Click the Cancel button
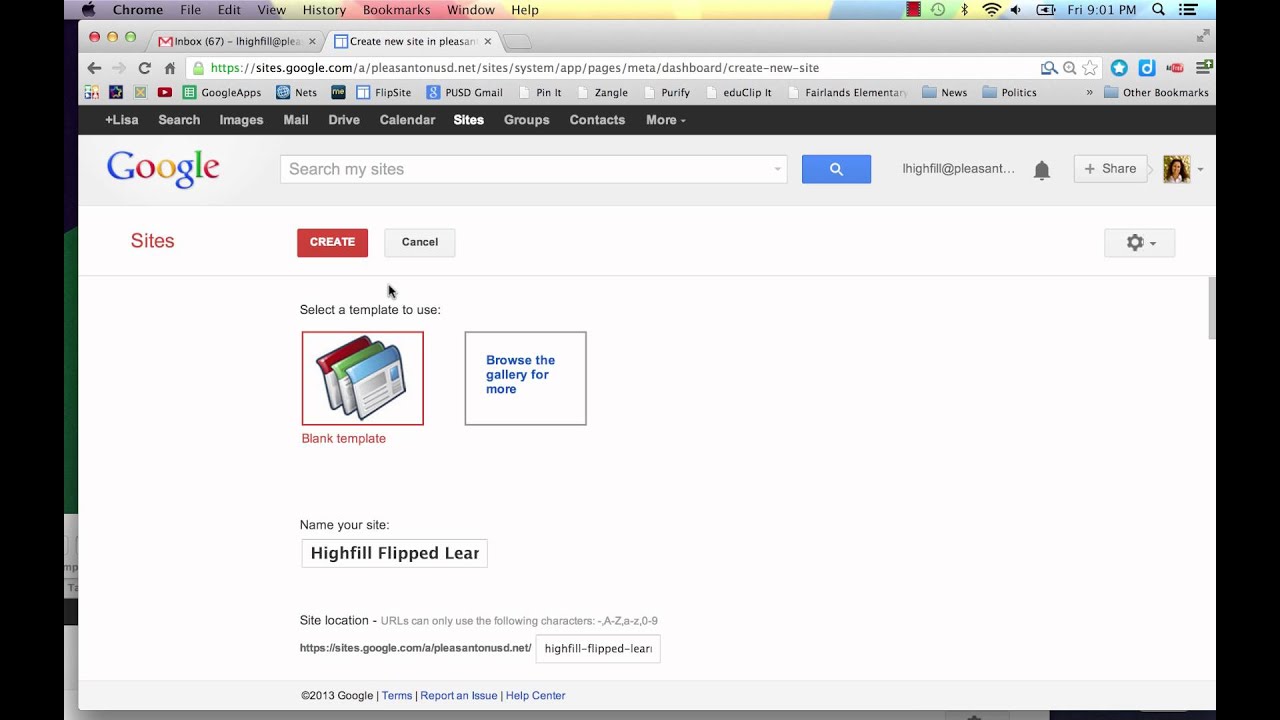The image size is (1280, 720). [420, 242]
